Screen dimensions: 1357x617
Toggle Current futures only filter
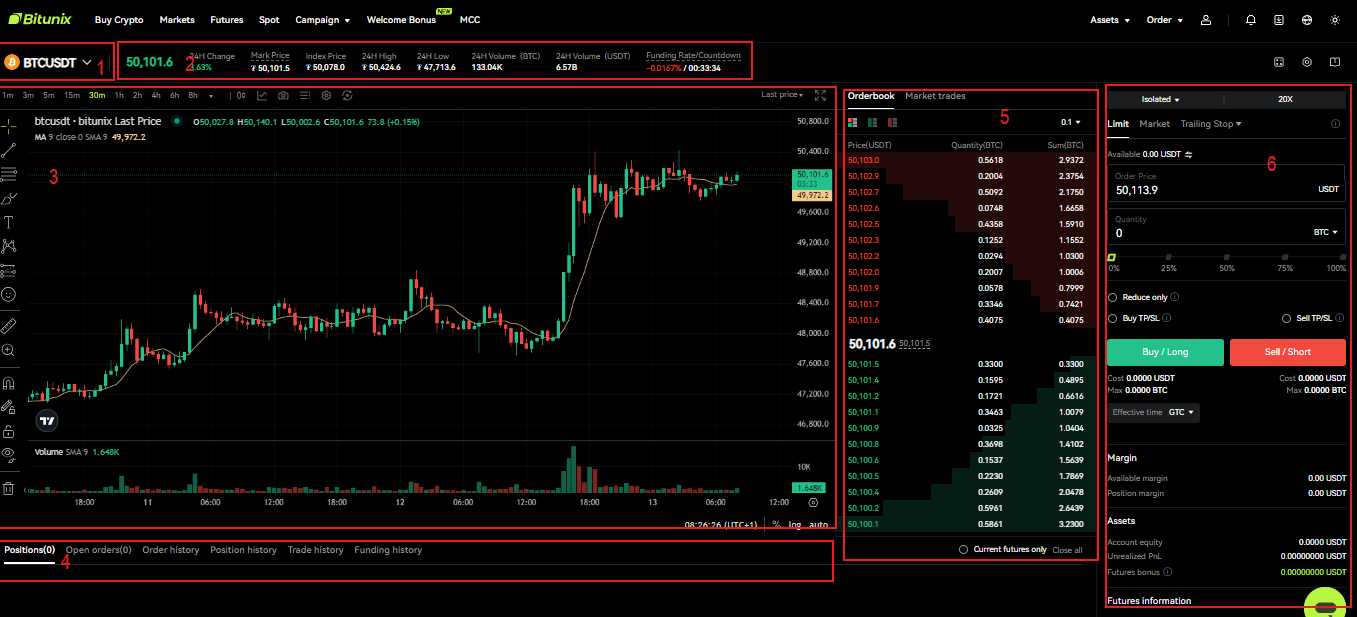click(963, 550)
